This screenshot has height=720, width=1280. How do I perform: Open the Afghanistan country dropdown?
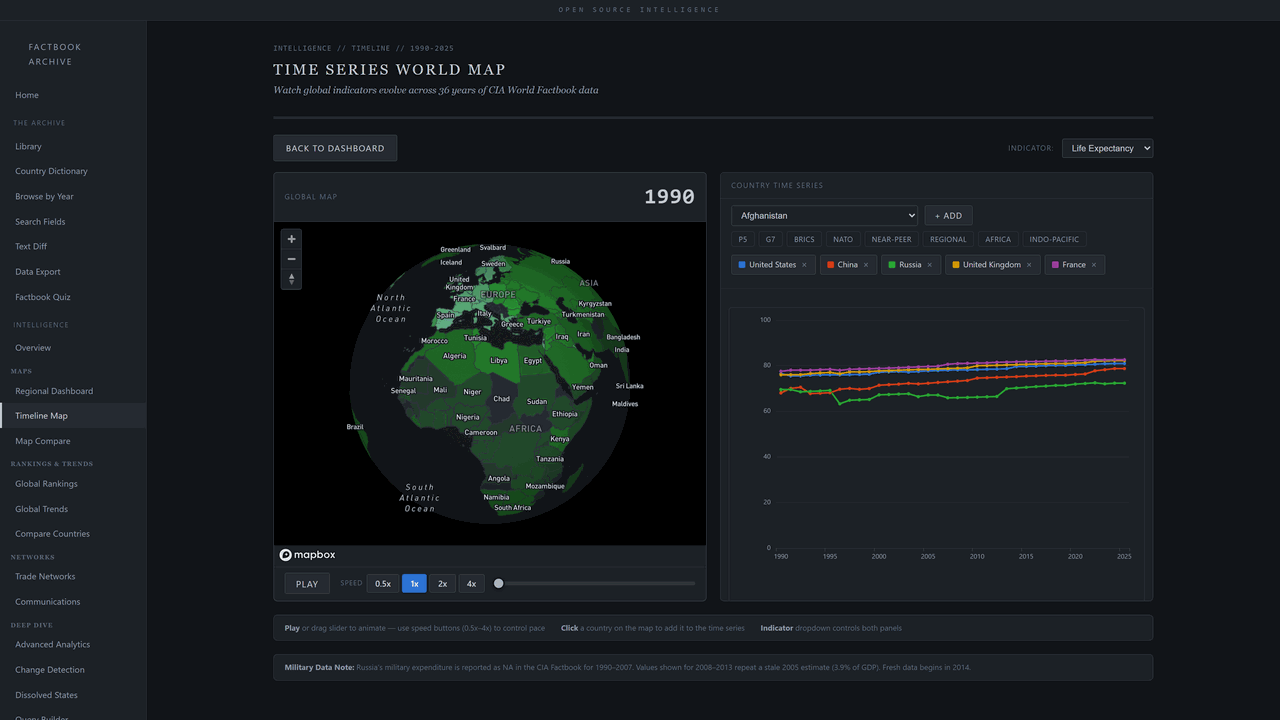pos(824,216)
